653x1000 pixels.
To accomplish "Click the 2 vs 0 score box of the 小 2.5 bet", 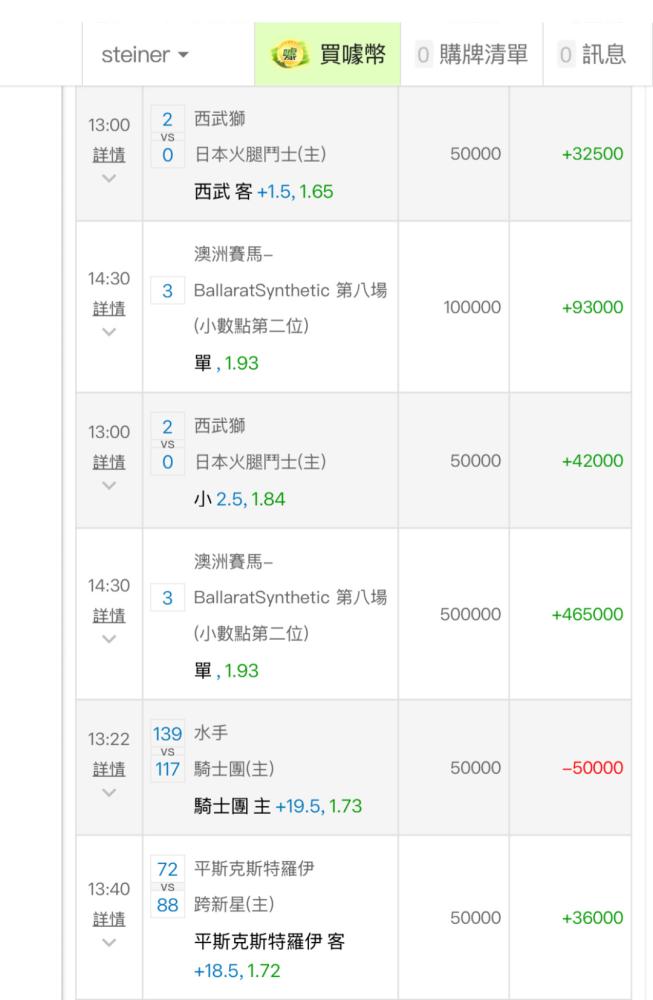I will tap(167, 443).
